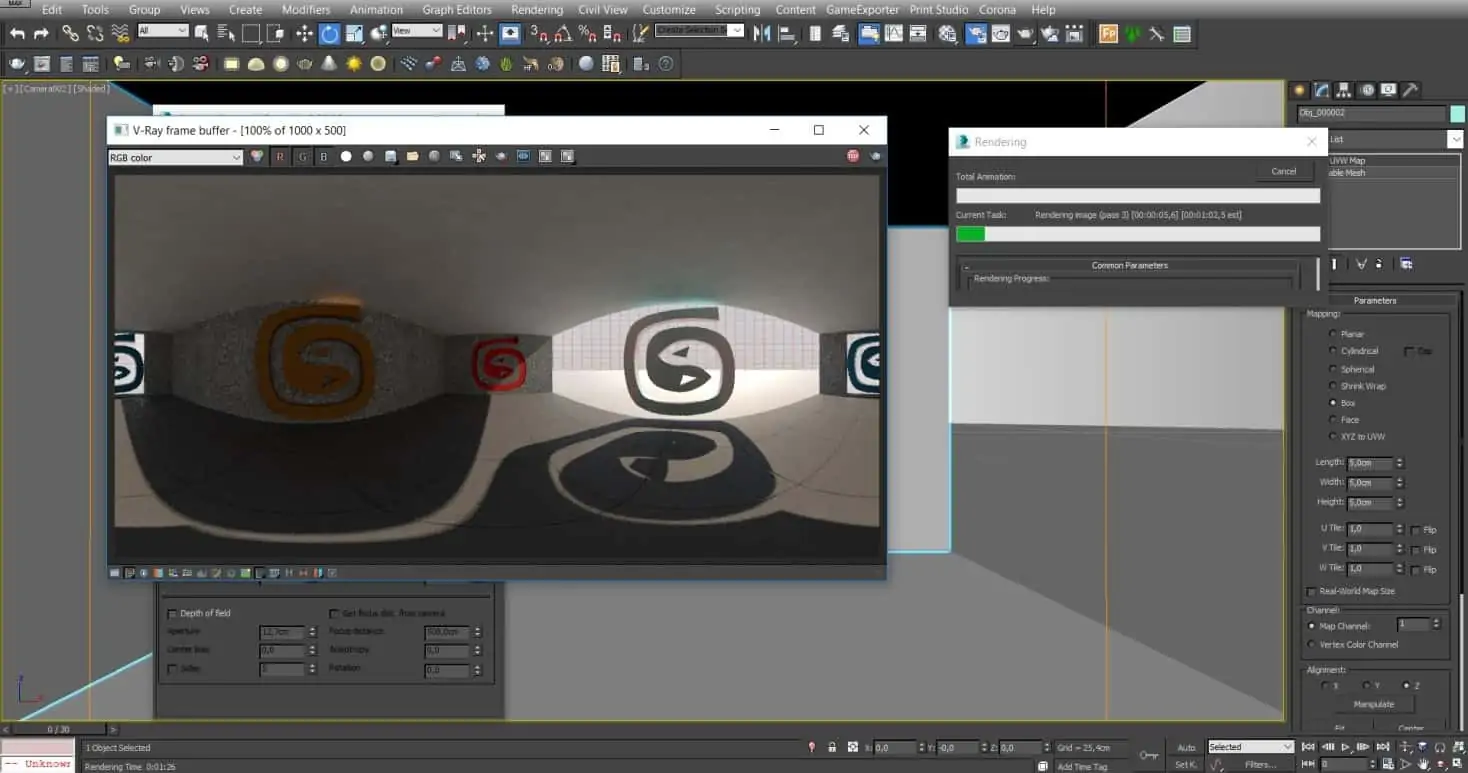
Task: Cancel the rendering in progress
Action: (1284, 171)
